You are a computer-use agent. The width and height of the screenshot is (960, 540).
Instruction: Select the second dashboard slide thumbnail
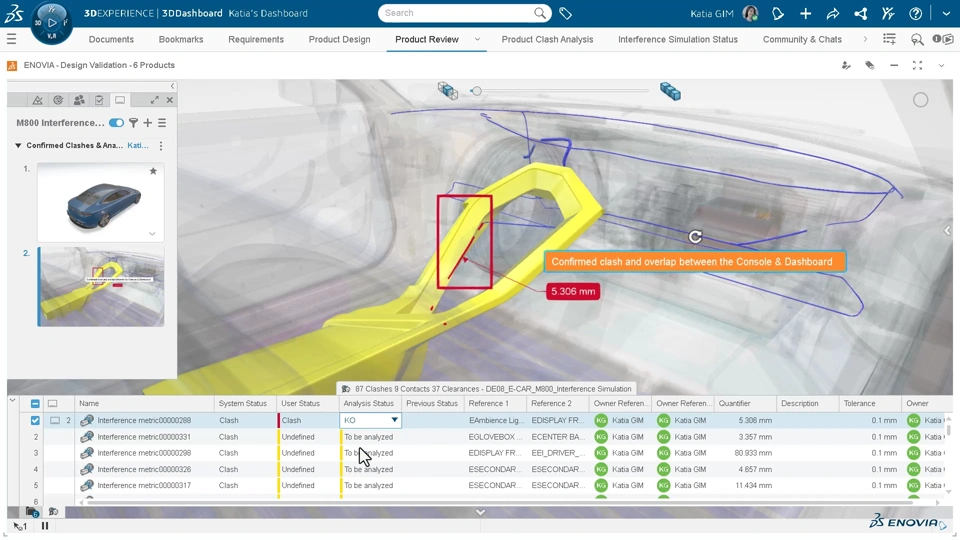pyautogui.click(x=101, y=287)
